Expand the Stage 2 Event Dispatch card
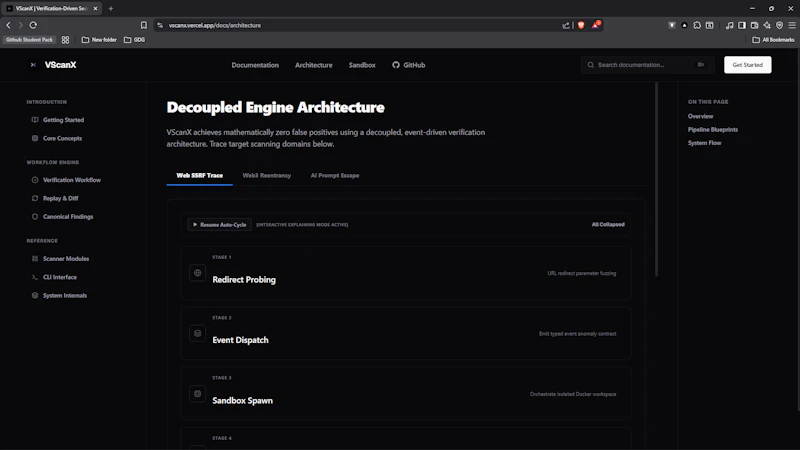The height and width of the screenshot is (450, 800). pyautogui.click(x=406, y=333)
